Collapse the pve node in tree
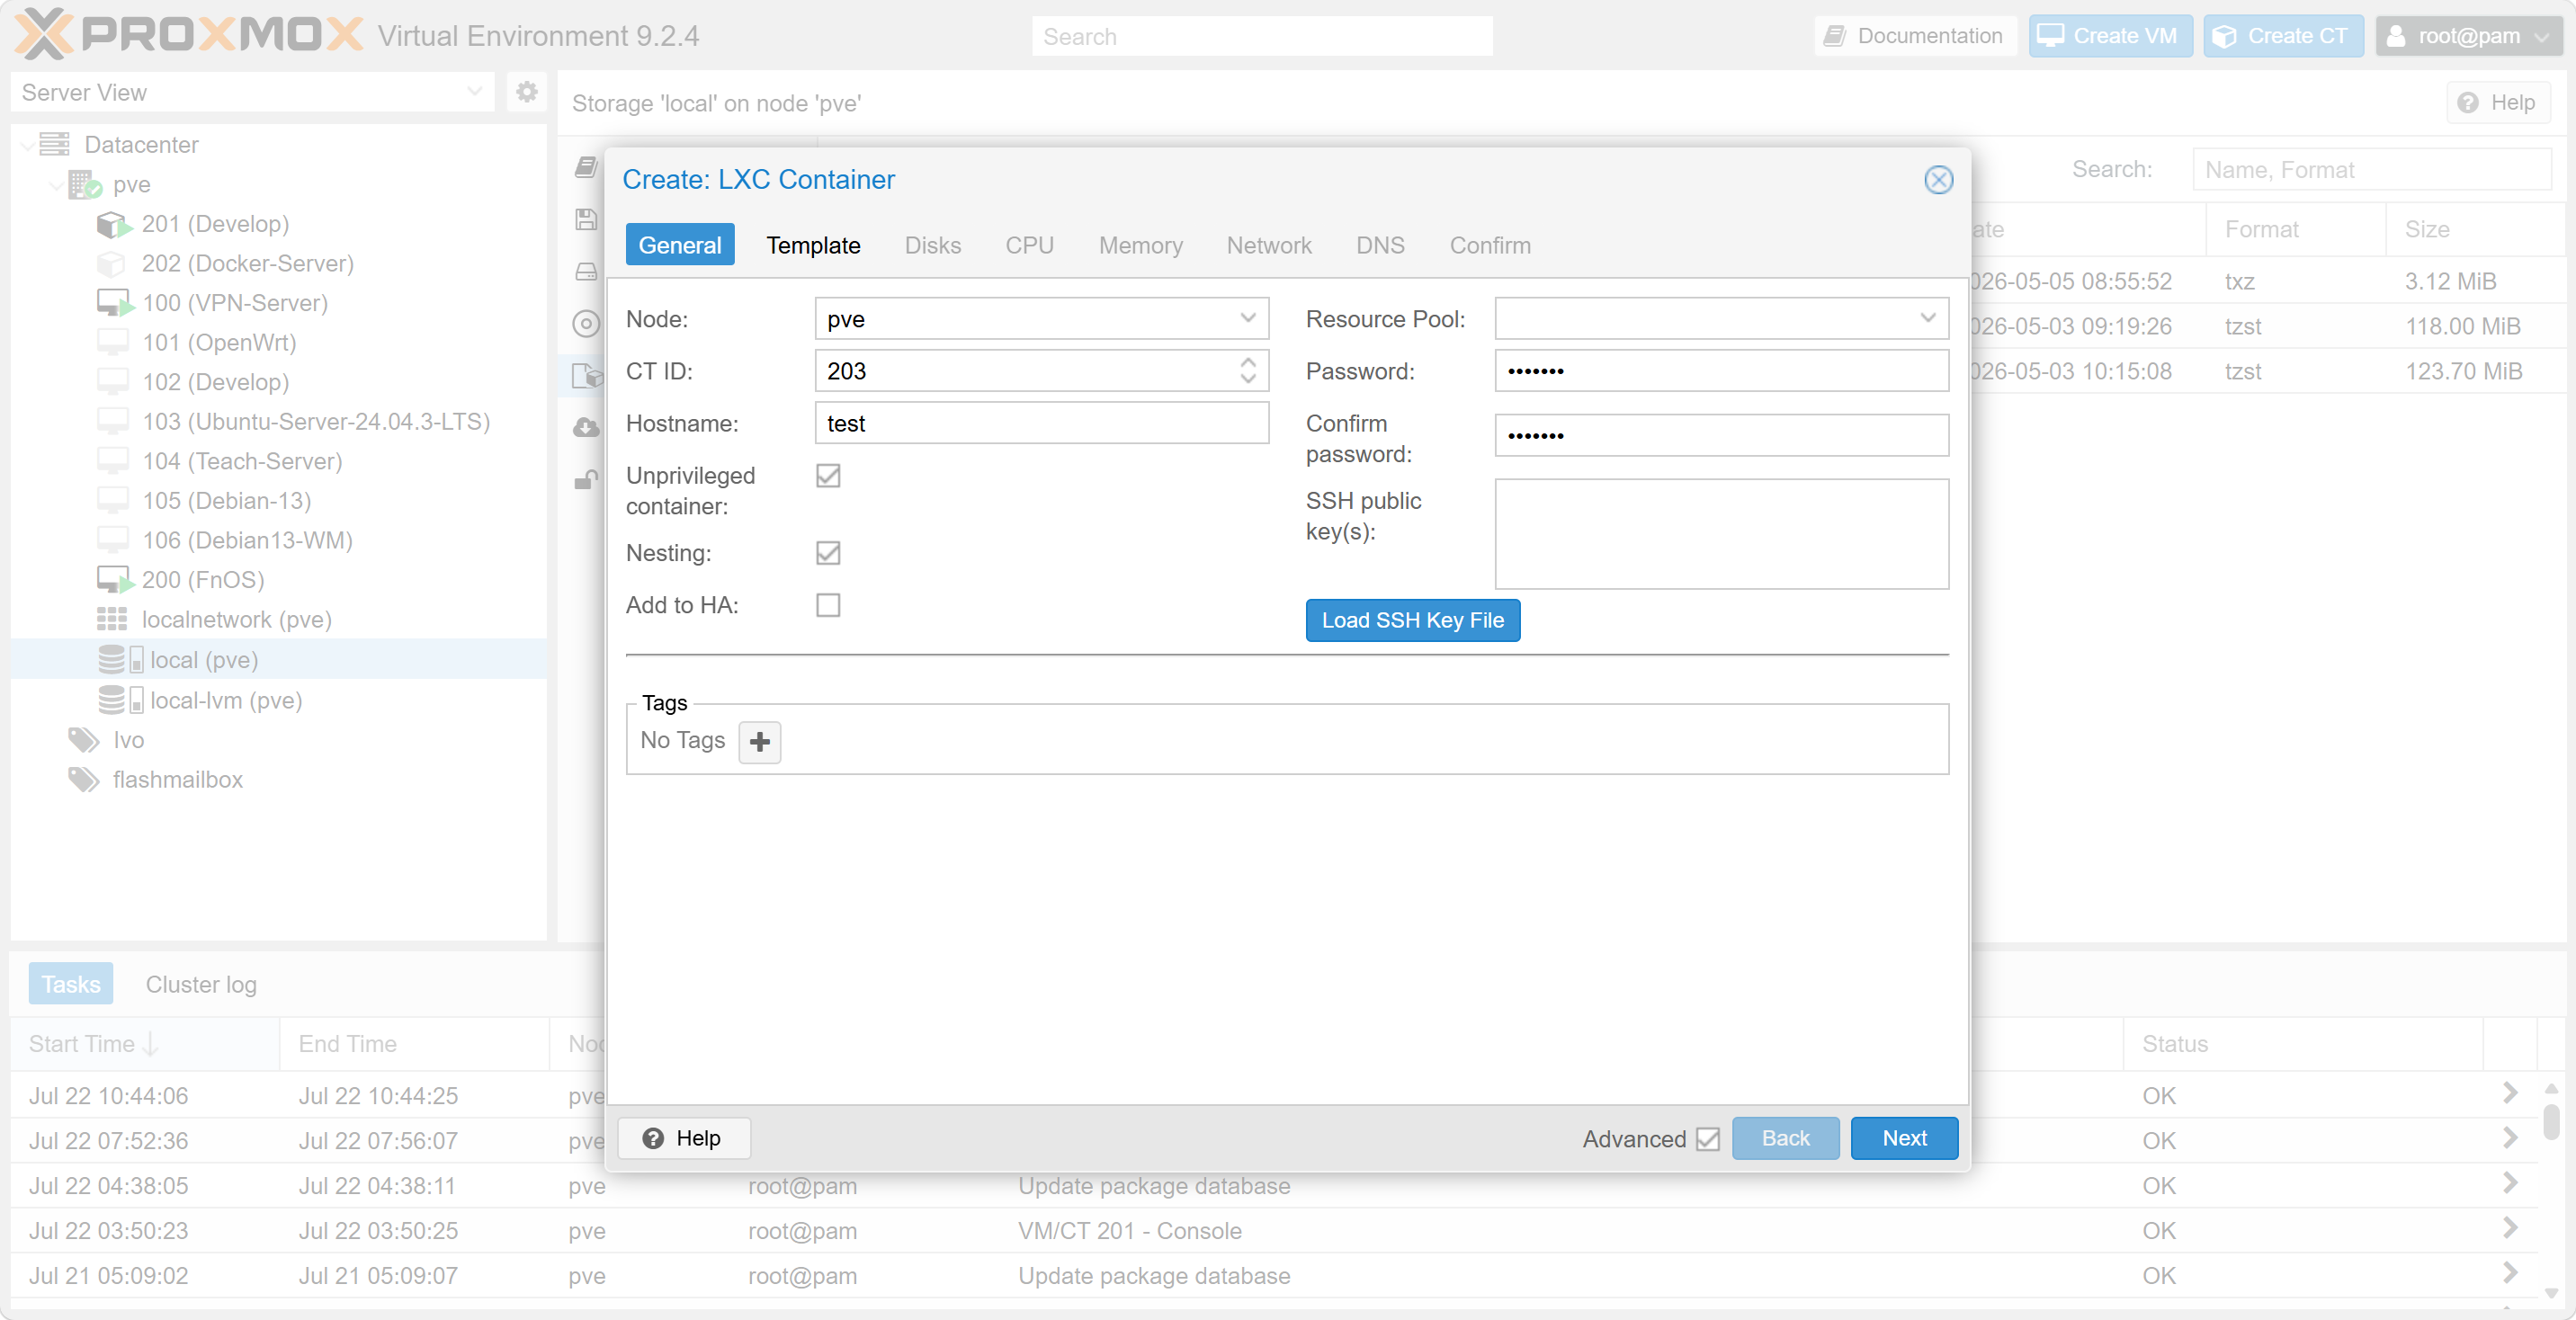This screenshot has height=1320, width=2576. point(56,185)
